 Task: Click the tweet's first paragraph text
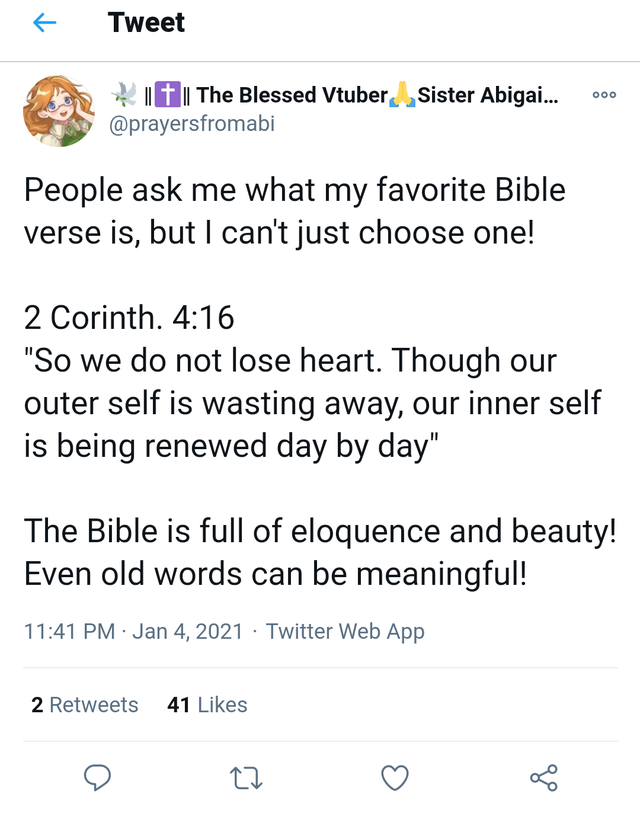click(295, 211)
